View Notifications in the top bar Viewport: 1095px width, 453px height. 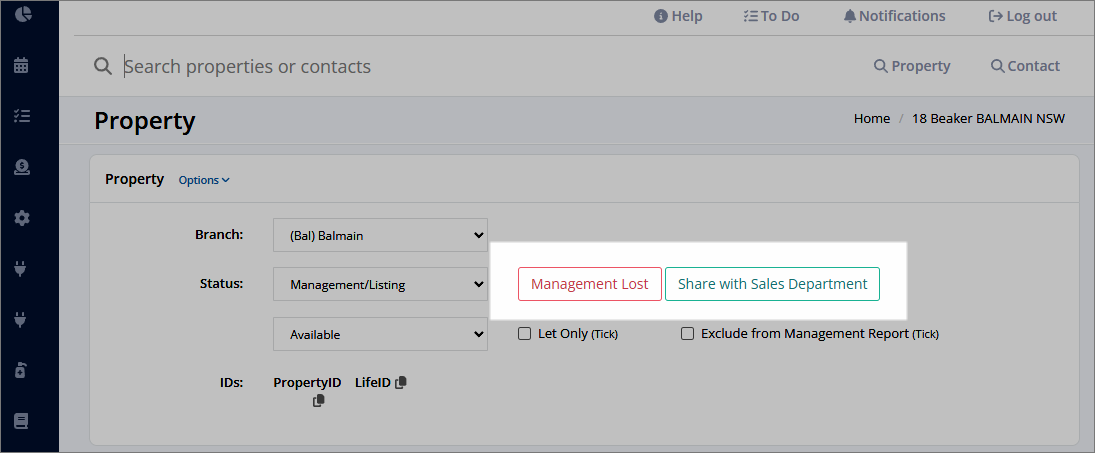pyautogui.click(x=895, y=16)
